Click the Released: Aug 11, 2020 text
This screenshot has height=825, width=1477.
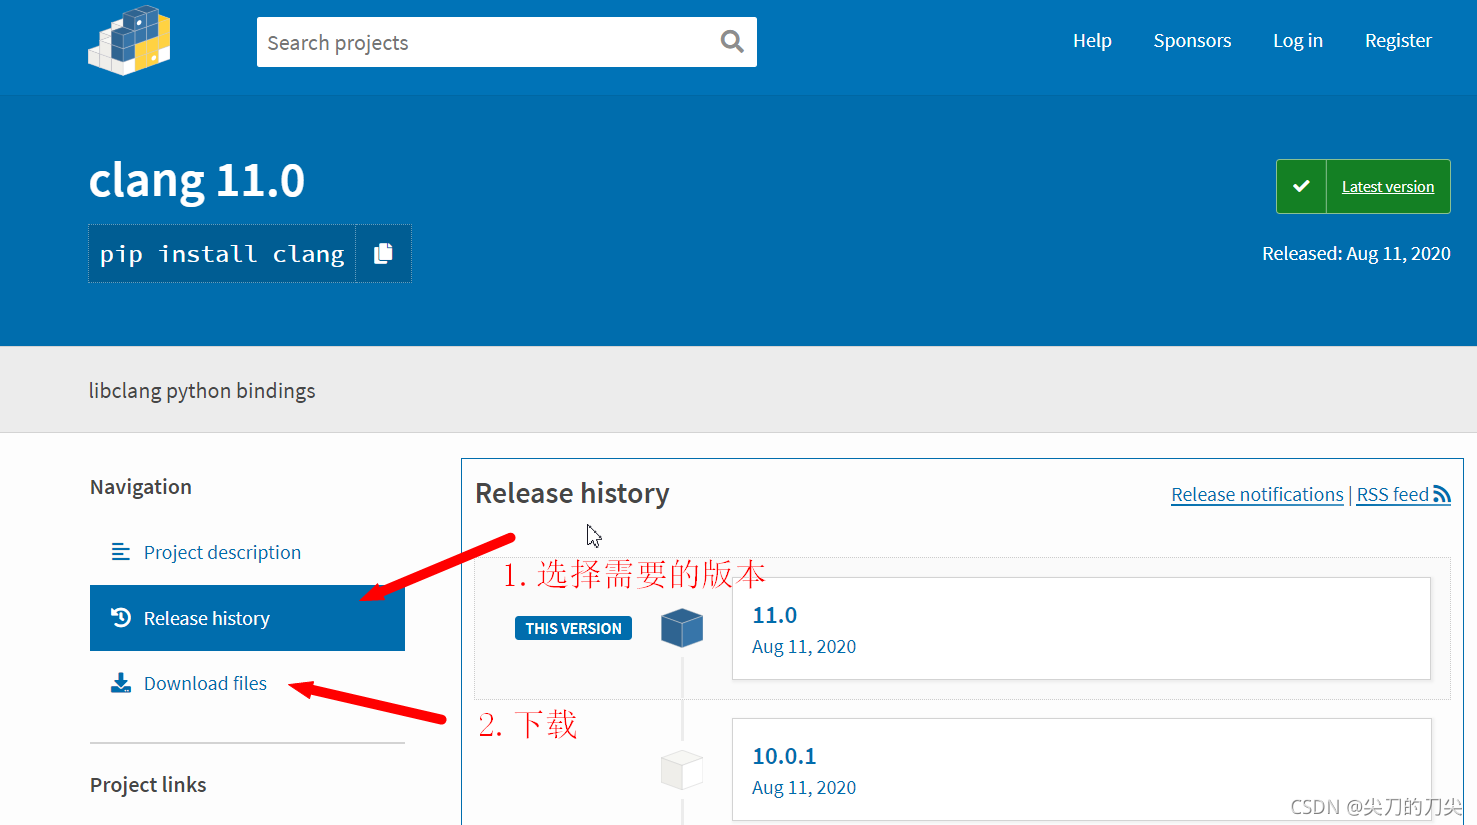[x=1356, y=253]
